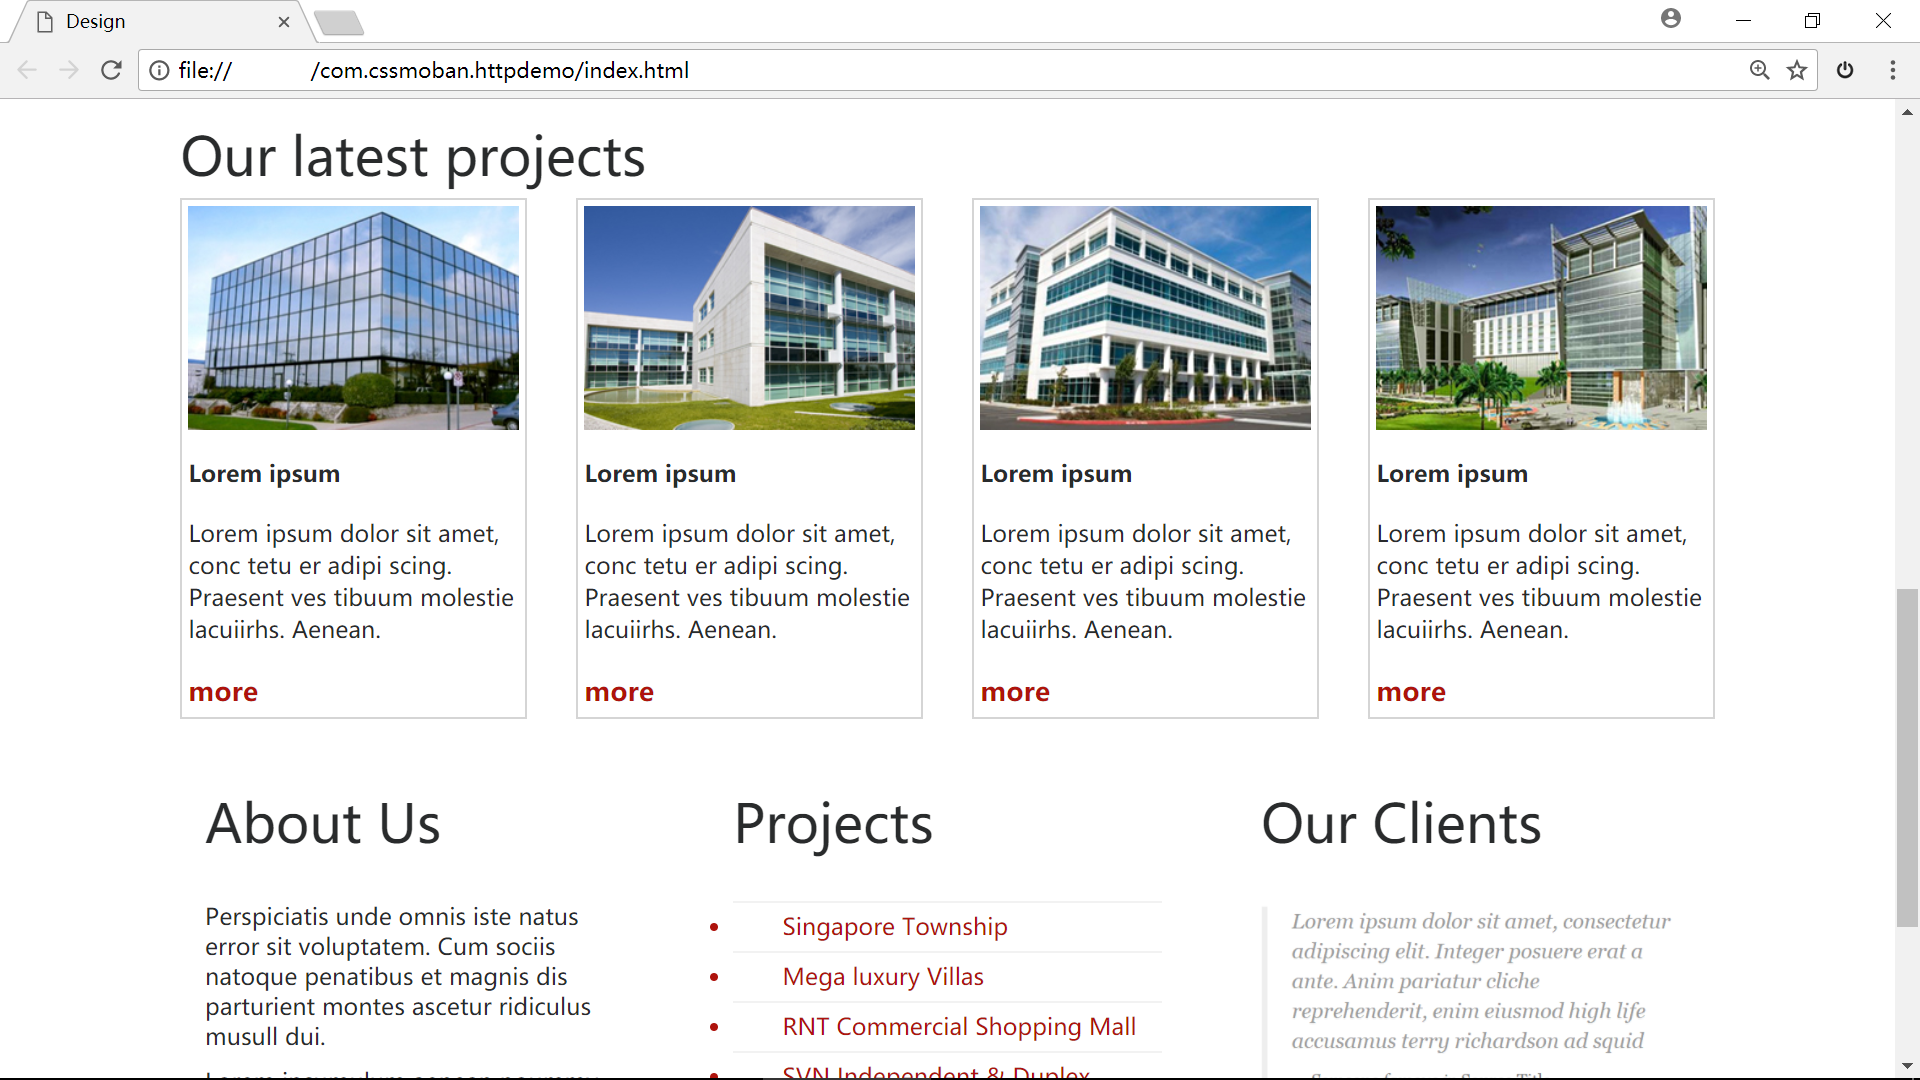This screenshot has width=1920, height=1080.
Task: Click the Mega luxury Villas list item
Action: coord(884,976)
